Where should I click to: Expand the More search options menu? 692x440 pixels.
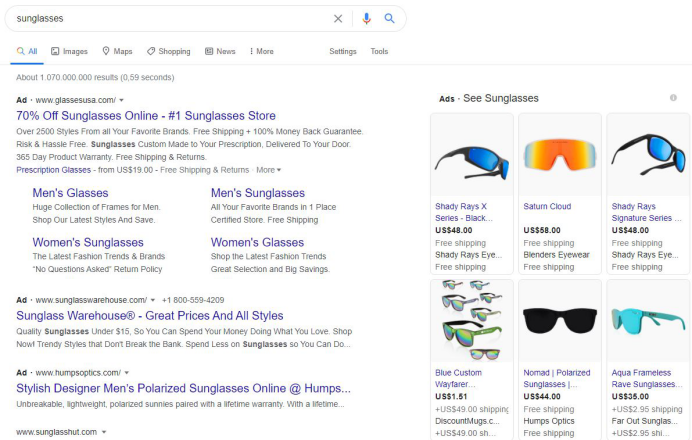tap(262, 51)
